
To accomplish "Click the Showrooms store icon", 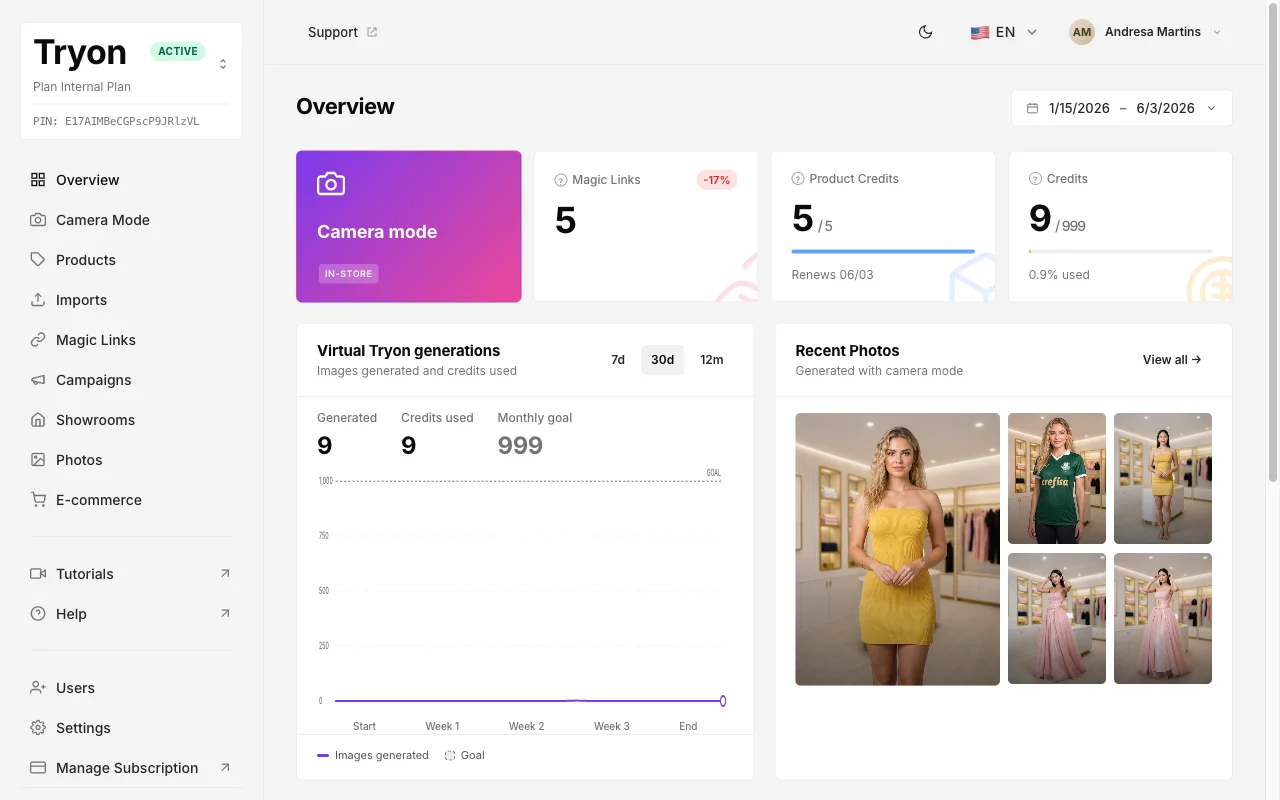I will pos(38,420).
